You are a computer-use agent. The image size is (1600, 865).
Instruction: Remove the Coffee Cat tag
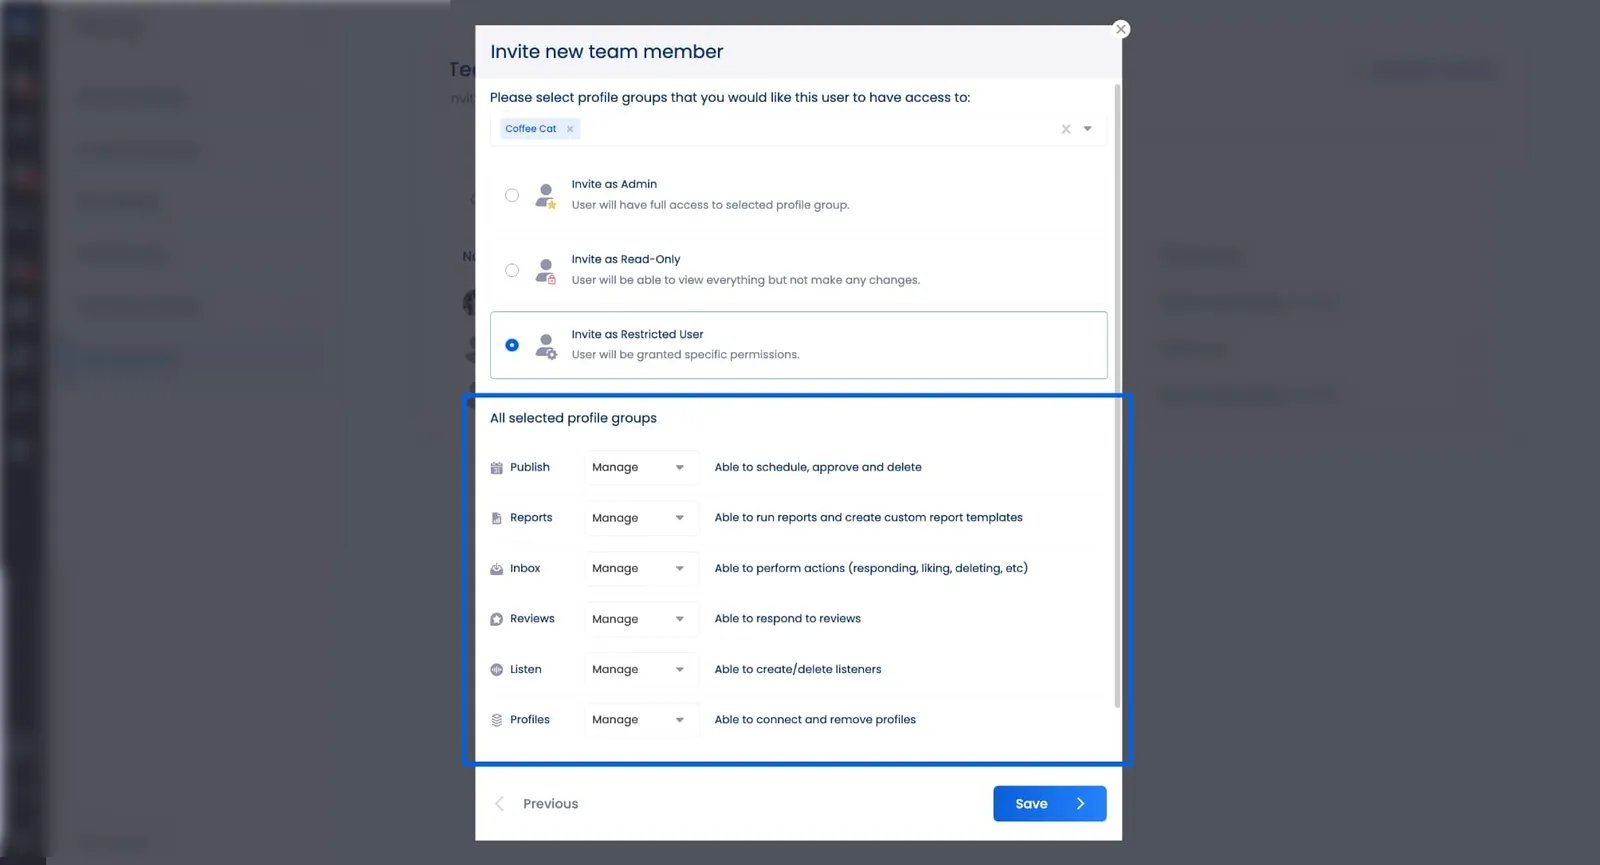point(570,129)
